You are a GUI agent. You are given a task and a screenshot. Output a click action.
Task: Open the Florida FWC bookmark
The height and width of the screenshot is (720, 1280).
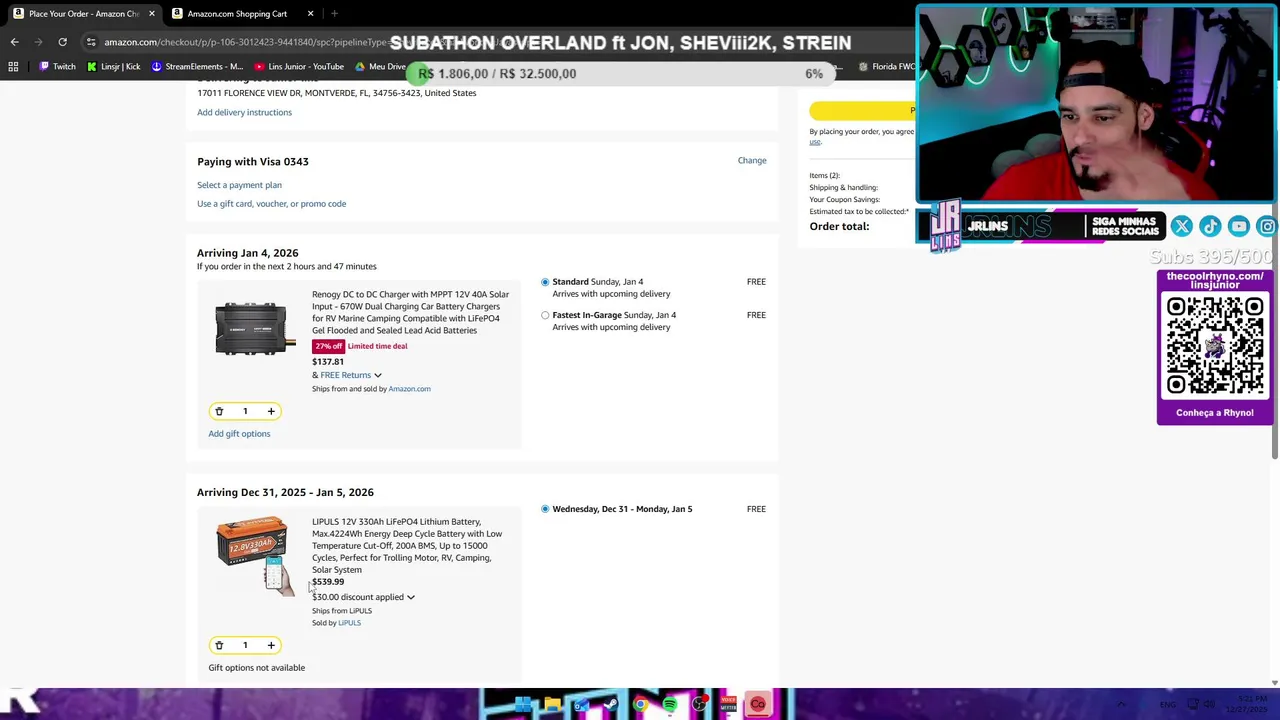pyautogui.click(x=886, y=67)
